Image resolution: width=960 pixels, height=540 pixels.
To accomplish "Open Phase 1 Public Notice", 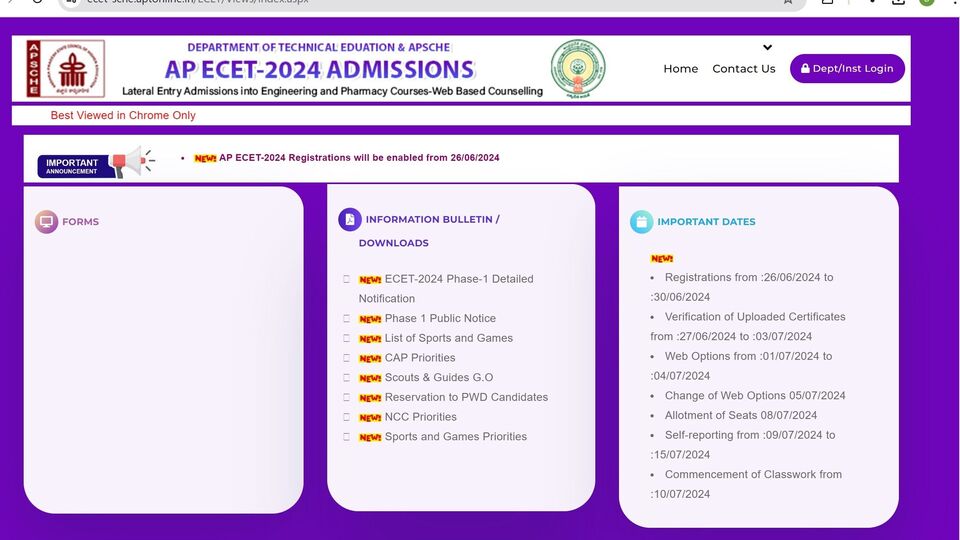I will pos(440,318).
